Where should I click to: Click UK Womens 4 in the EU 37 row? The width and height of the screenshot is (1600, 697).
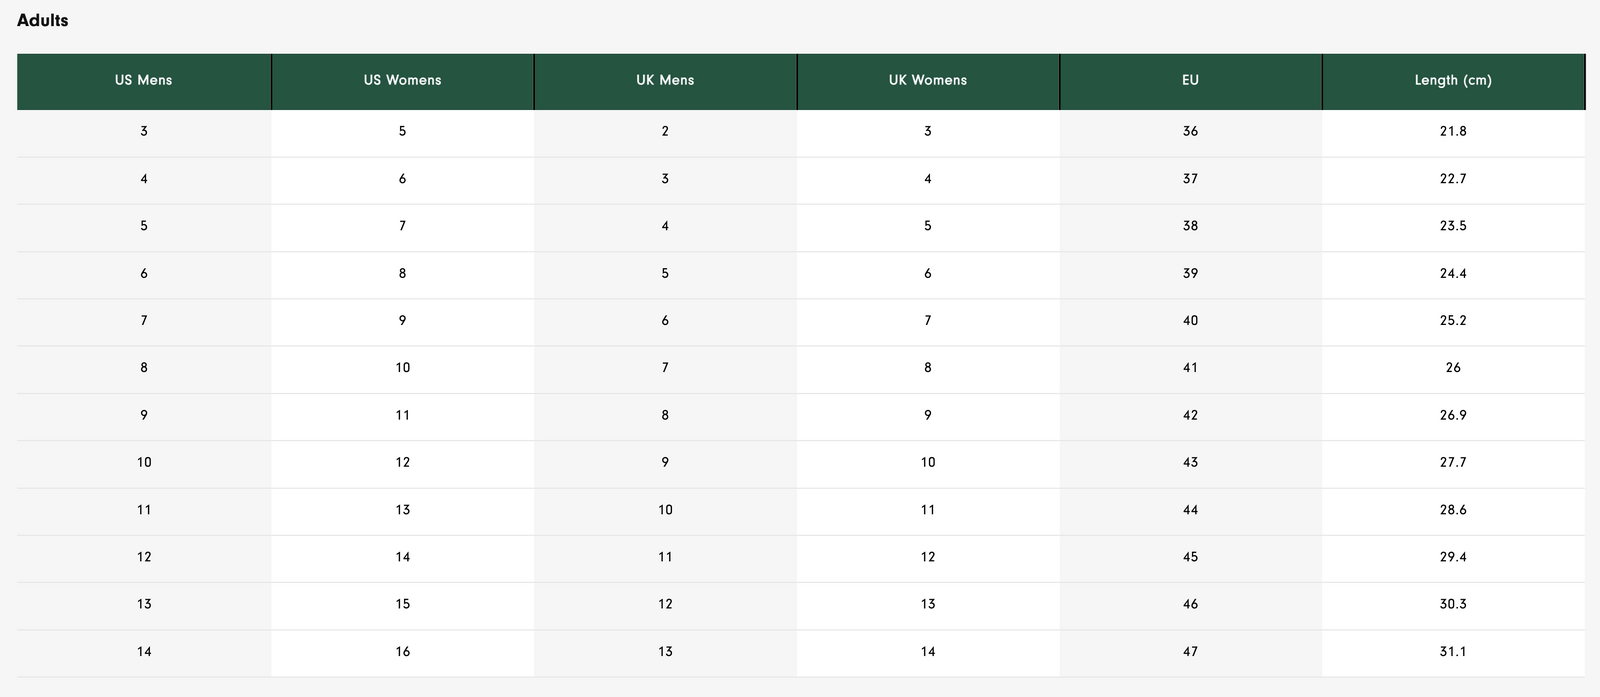click(928, 179)
